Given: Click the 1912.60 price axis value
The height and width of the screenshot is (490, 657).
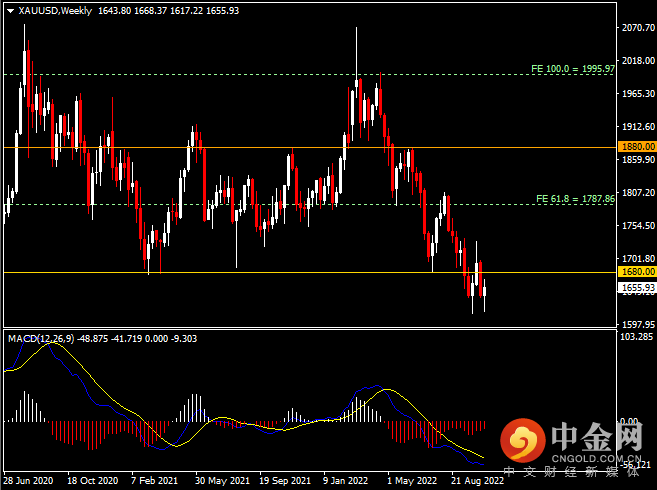Looking at the screenshot, I should coord(638,127).
